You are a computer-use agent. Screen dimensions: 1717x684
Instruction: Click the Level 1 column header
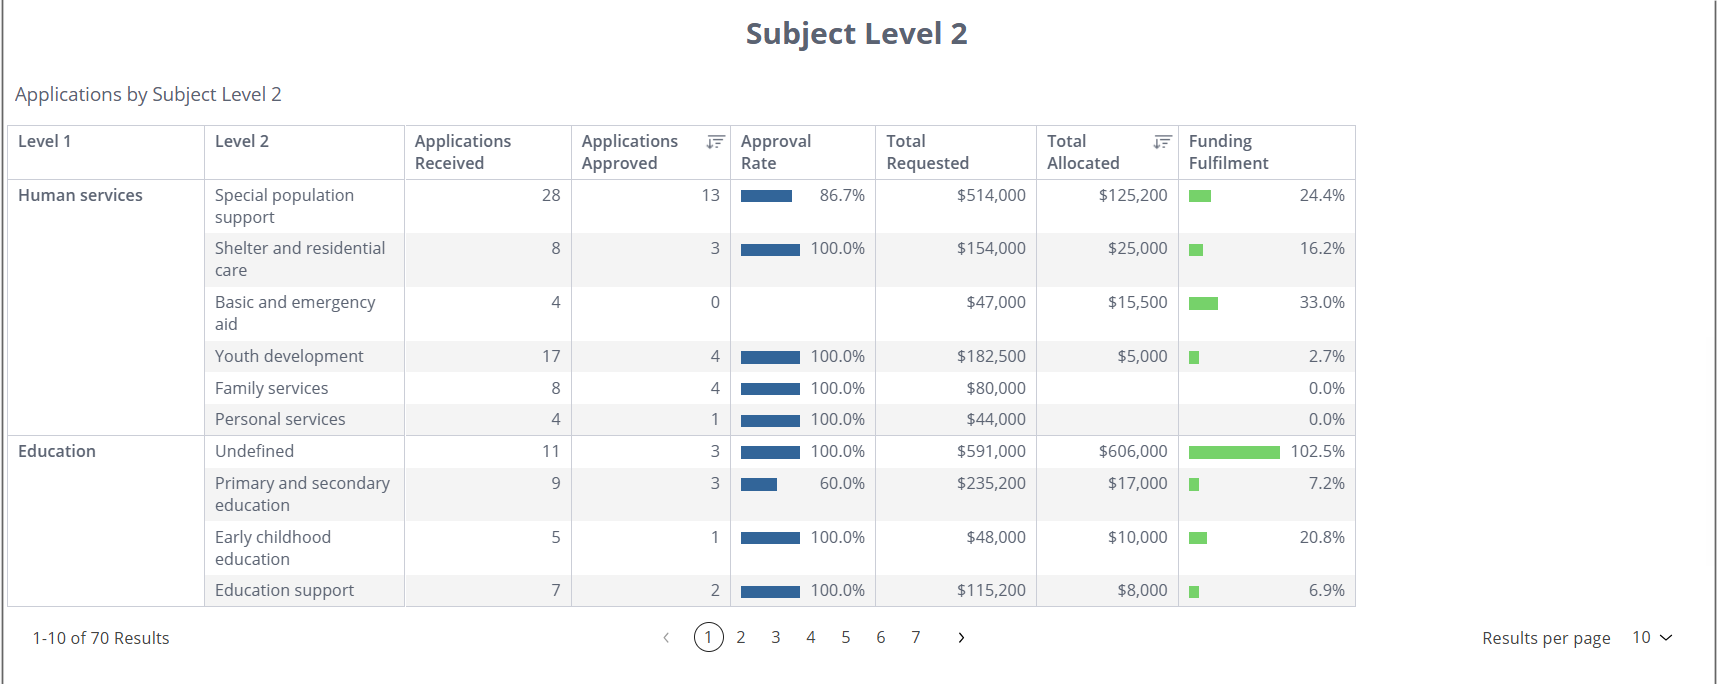45,142
